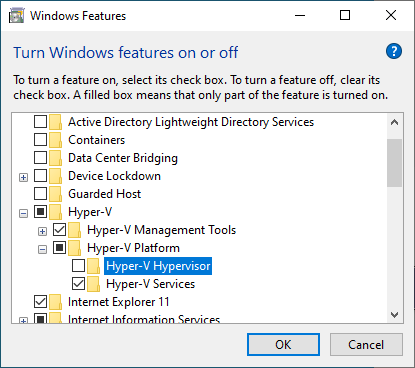Click the Windows Features title bar icon

[16, 16]
